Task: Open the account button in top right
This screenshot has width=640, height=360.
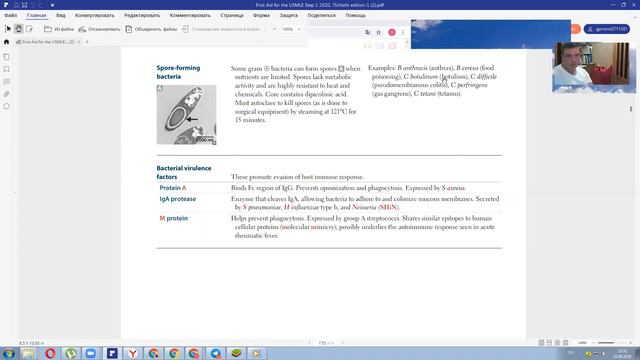Action: 607,29
